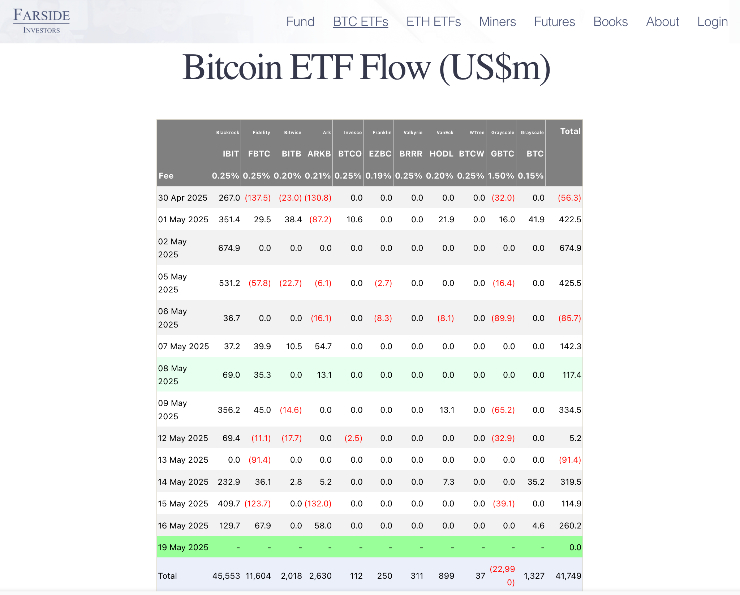Click the HODL column header
The image size is (740, 595).
coord(441,154)
